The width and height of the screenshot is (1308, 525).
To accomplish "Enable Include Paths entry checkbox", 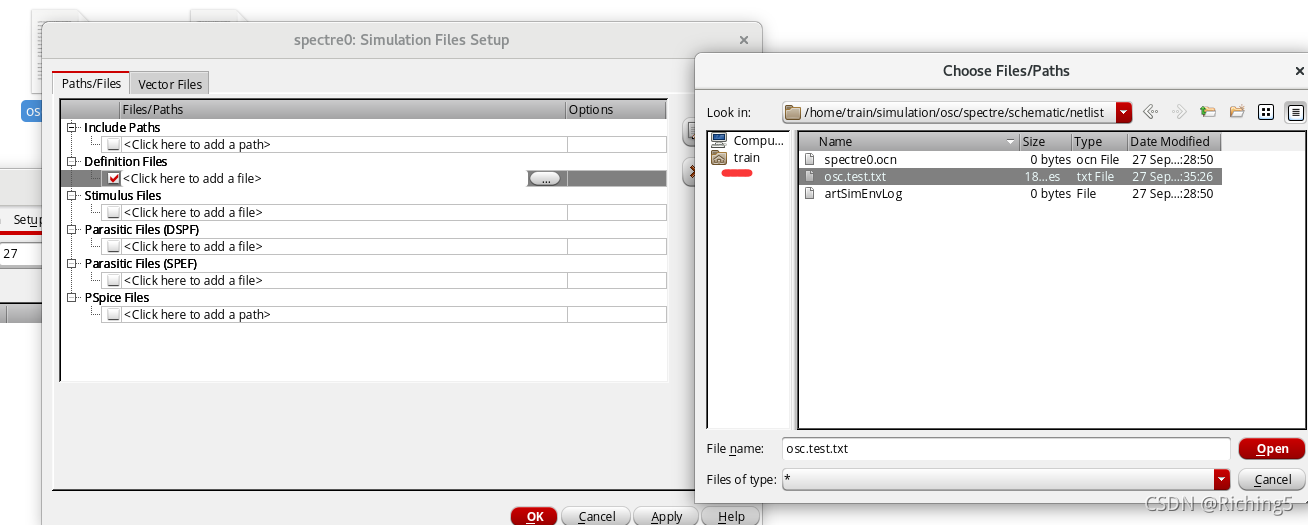I will [x=114, y=145].
